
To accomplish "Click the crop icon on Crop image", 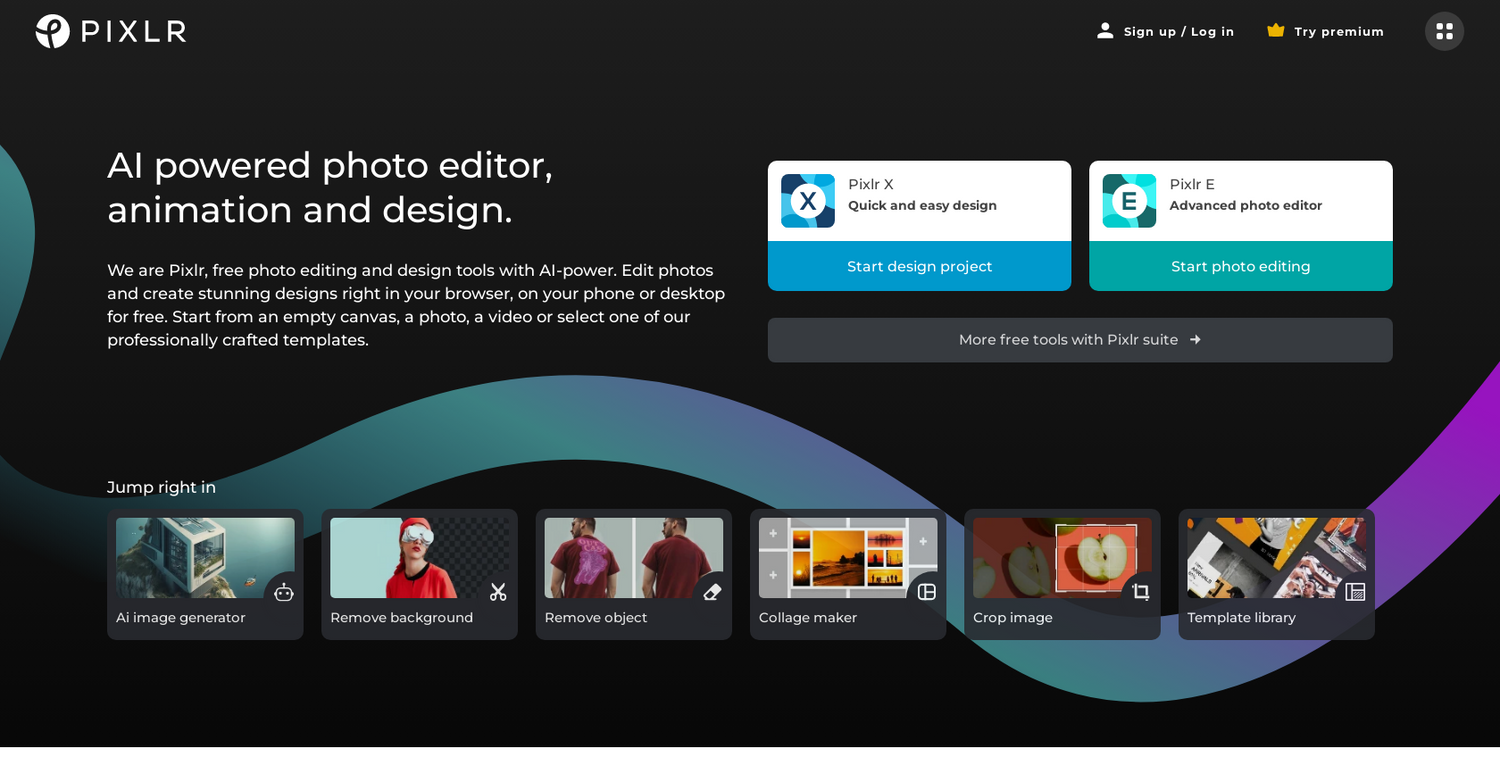I will 1141,592.
